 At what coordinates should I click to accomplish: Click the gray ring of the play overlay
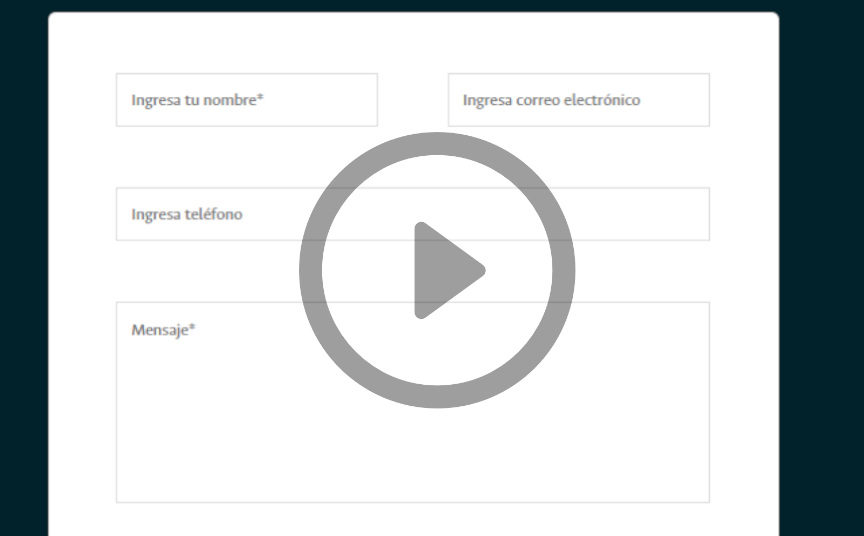(437, 144)
